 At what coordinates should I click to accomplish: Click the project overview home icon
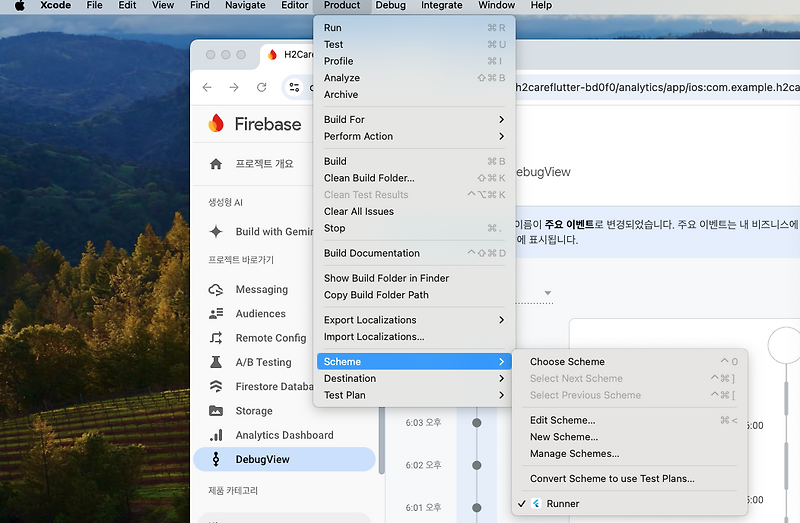pos(216,164)
